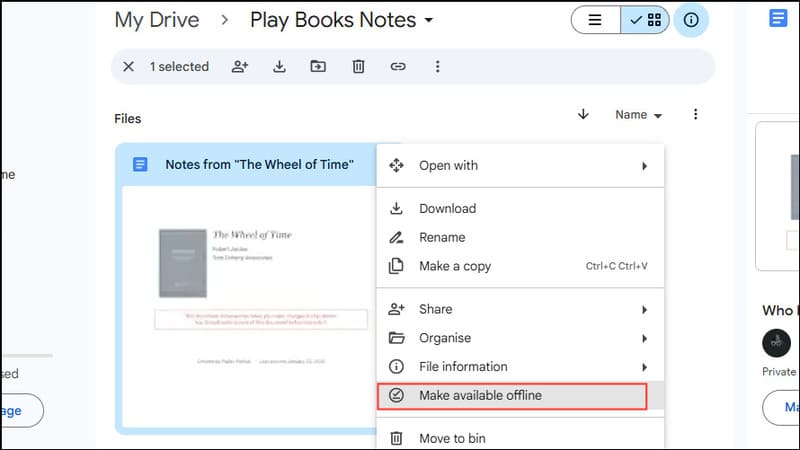This screenshot has width=800, height=450.
Task: Toggle the view details info button
Action: (x=691, y=20)
